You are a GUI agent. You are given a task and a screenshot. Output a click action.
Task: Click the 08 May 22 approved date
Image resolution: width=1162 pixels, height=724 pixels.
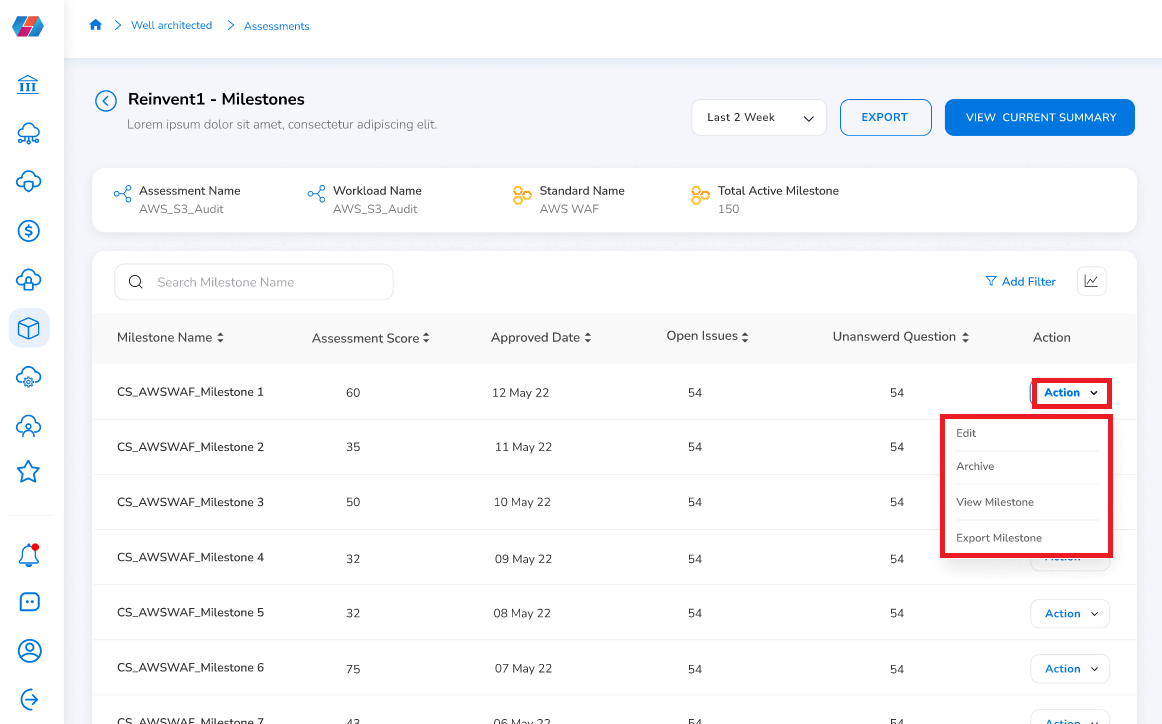tap(522, 613)
